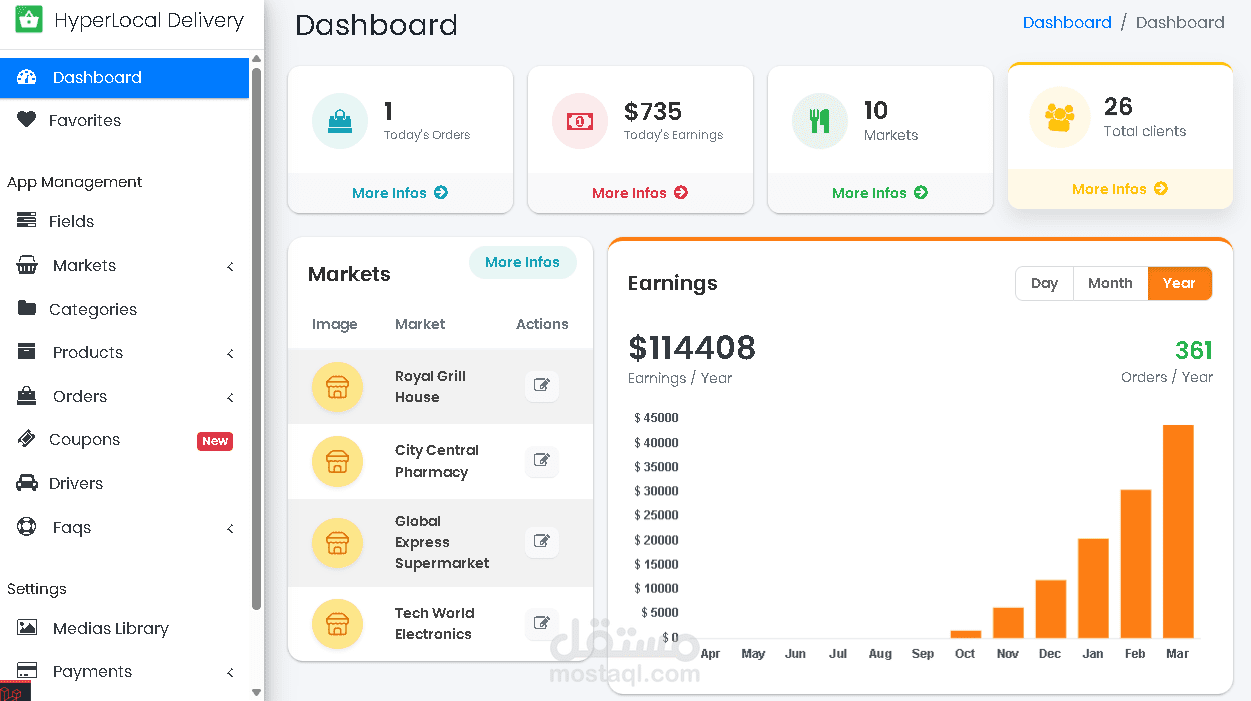Click More Infos under Today's Earnings
Screen dimensions: 1251x701
(x=640, y=193)
